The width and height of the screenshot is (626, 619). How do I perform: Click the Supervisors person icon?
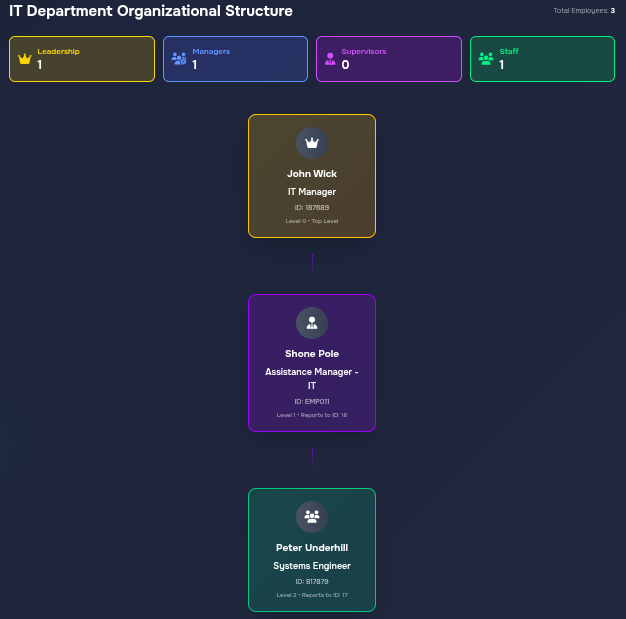(331, 59)
